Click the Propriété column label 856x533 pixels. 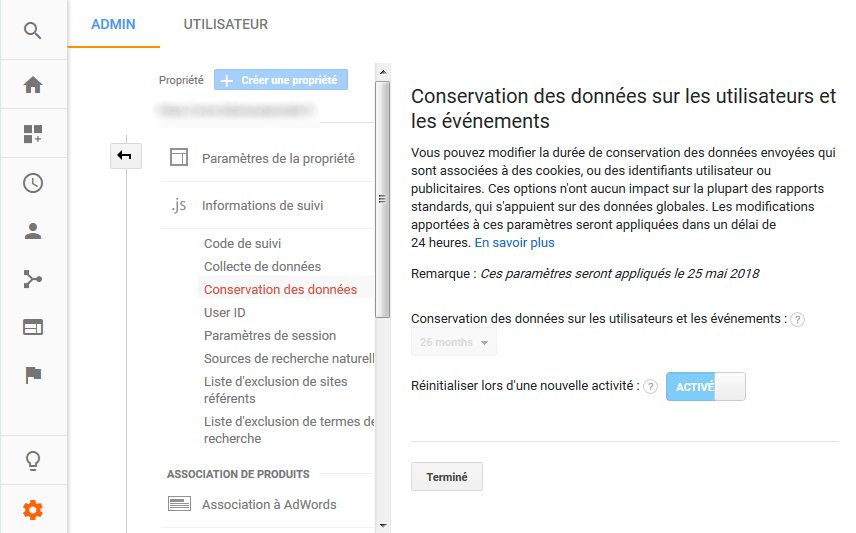(181, 80)
